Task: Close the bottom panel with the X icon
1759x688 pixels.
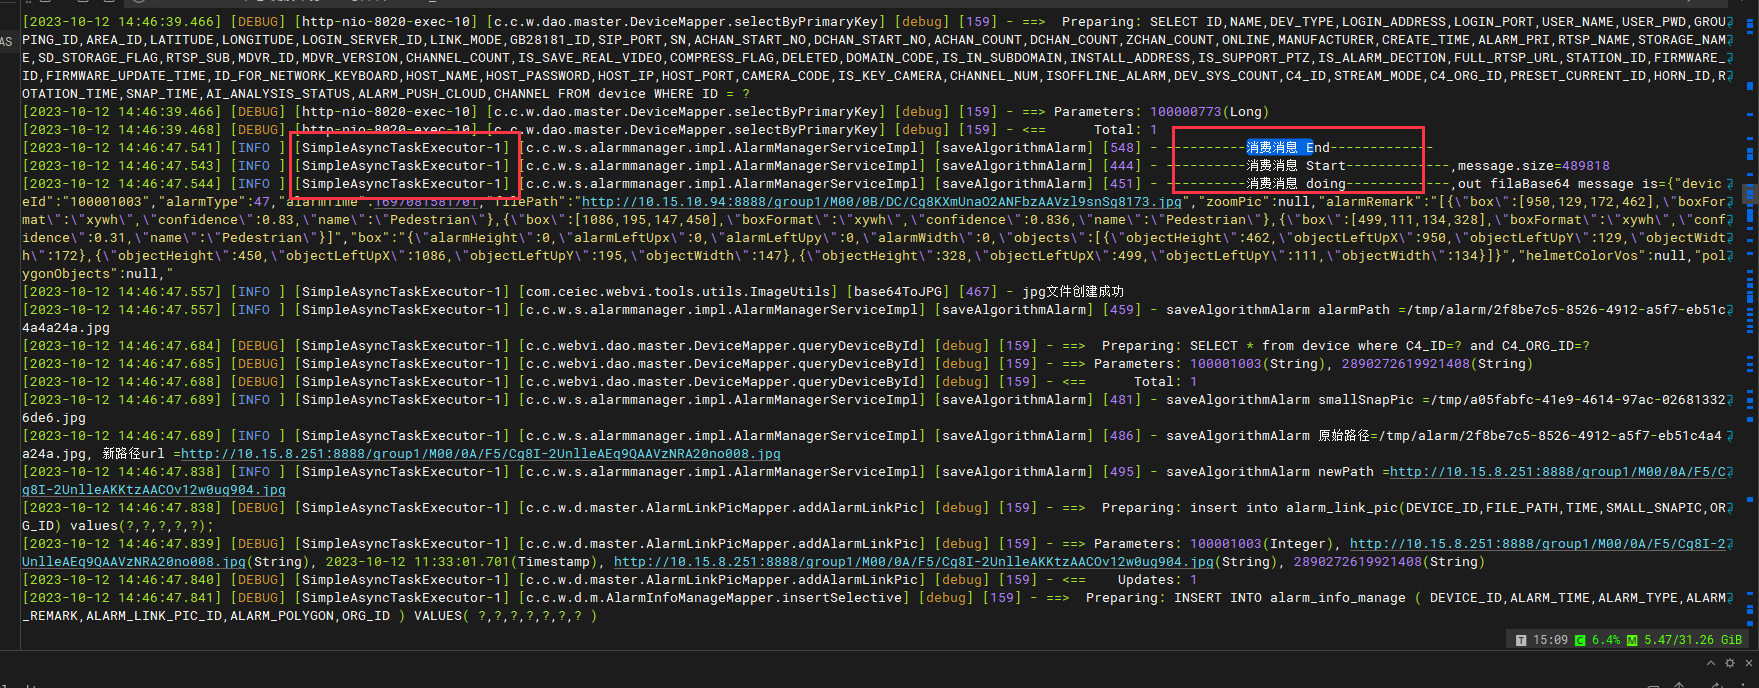Action: pyautogui.click(x=1749, y=663)
